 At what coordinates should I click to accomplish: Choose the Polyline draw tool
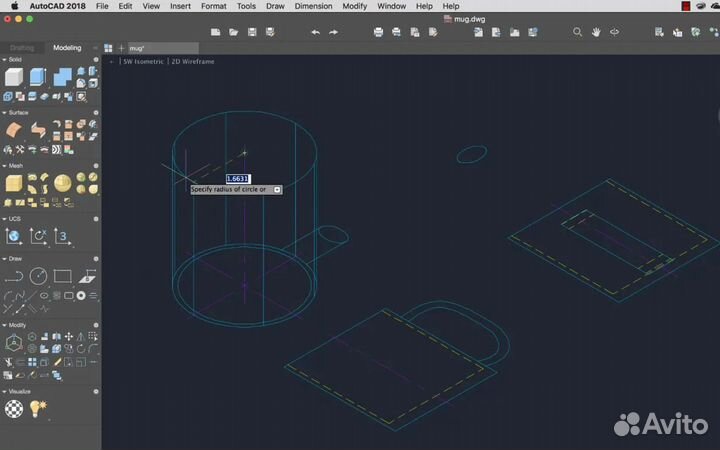[14, 276]
